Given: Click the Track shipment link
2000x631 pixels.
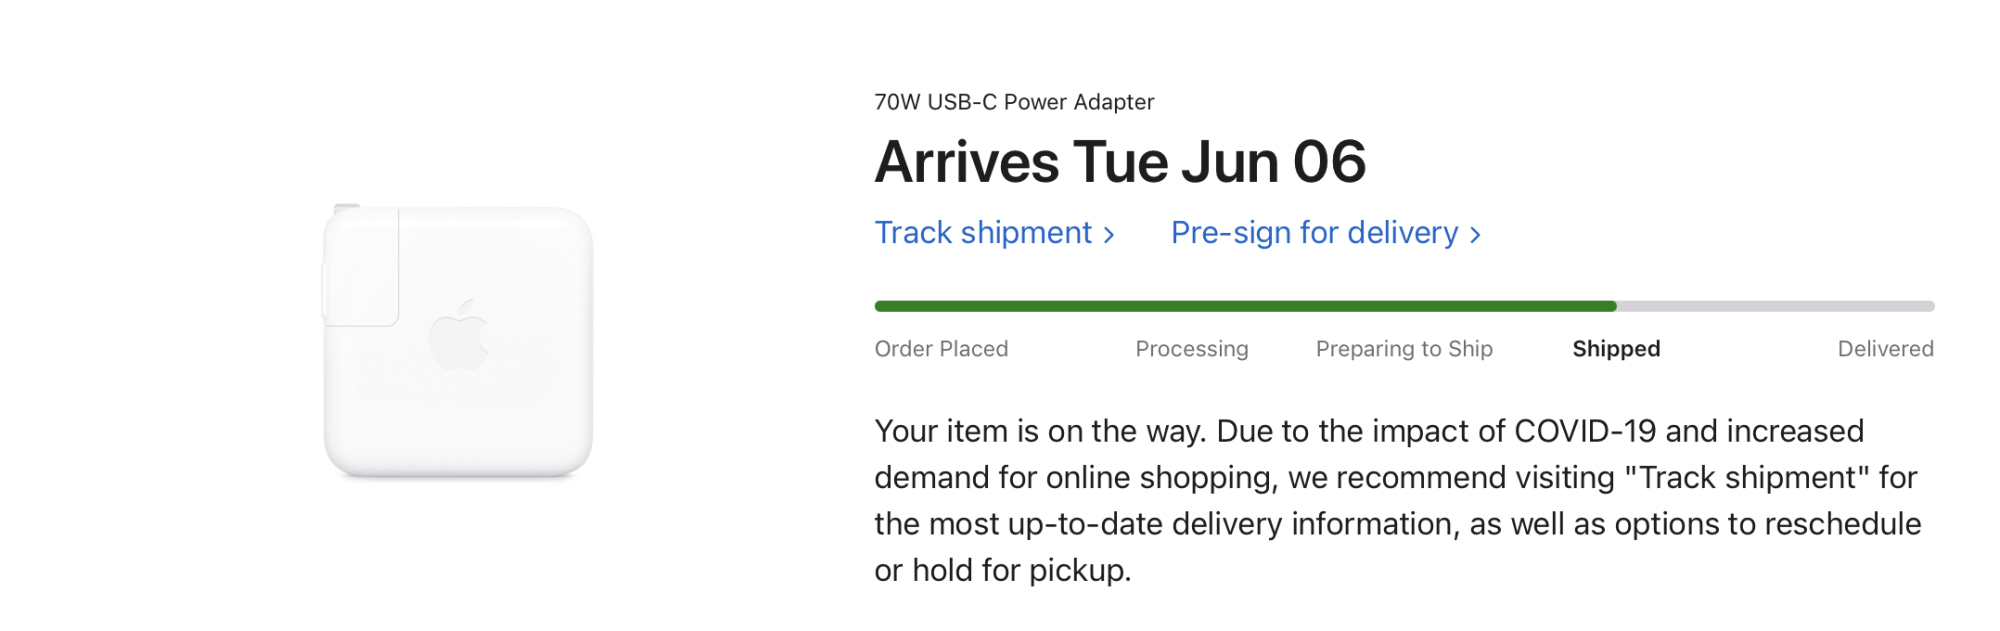Looking at the screenshot, I should click(x=994, y=233).
